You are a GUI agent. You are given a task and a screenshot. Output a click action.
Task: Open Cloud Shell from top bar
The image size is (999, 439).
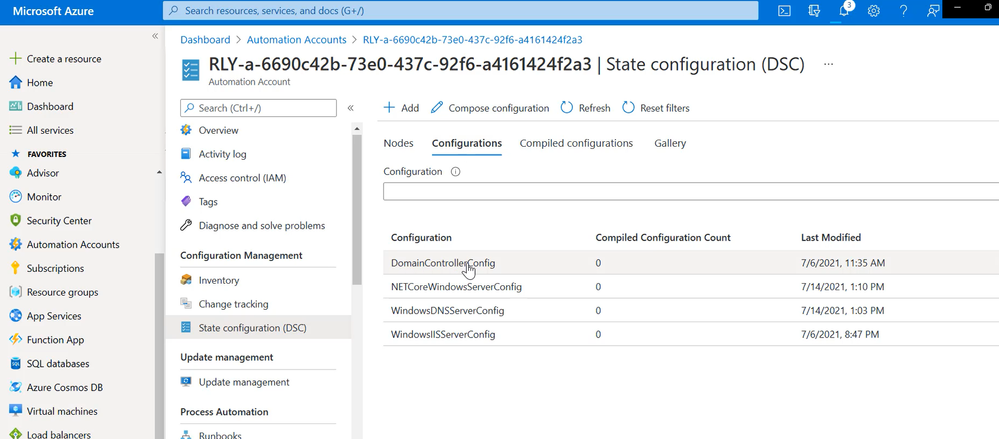[785, 11]
